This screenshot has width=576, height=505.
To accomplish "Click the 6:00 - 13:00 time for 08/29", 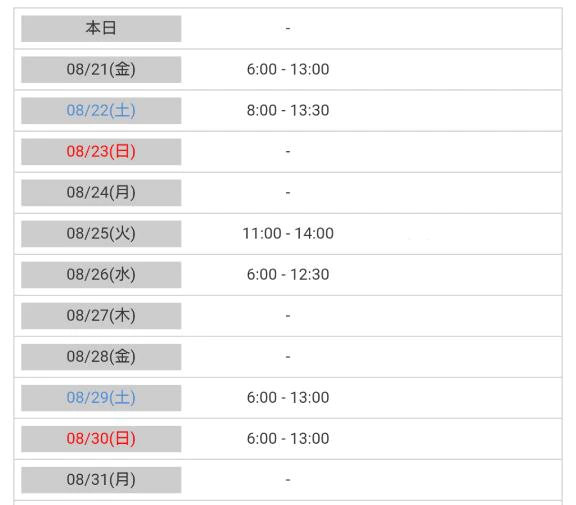I will pyautogui.click(x=288, y=398).
